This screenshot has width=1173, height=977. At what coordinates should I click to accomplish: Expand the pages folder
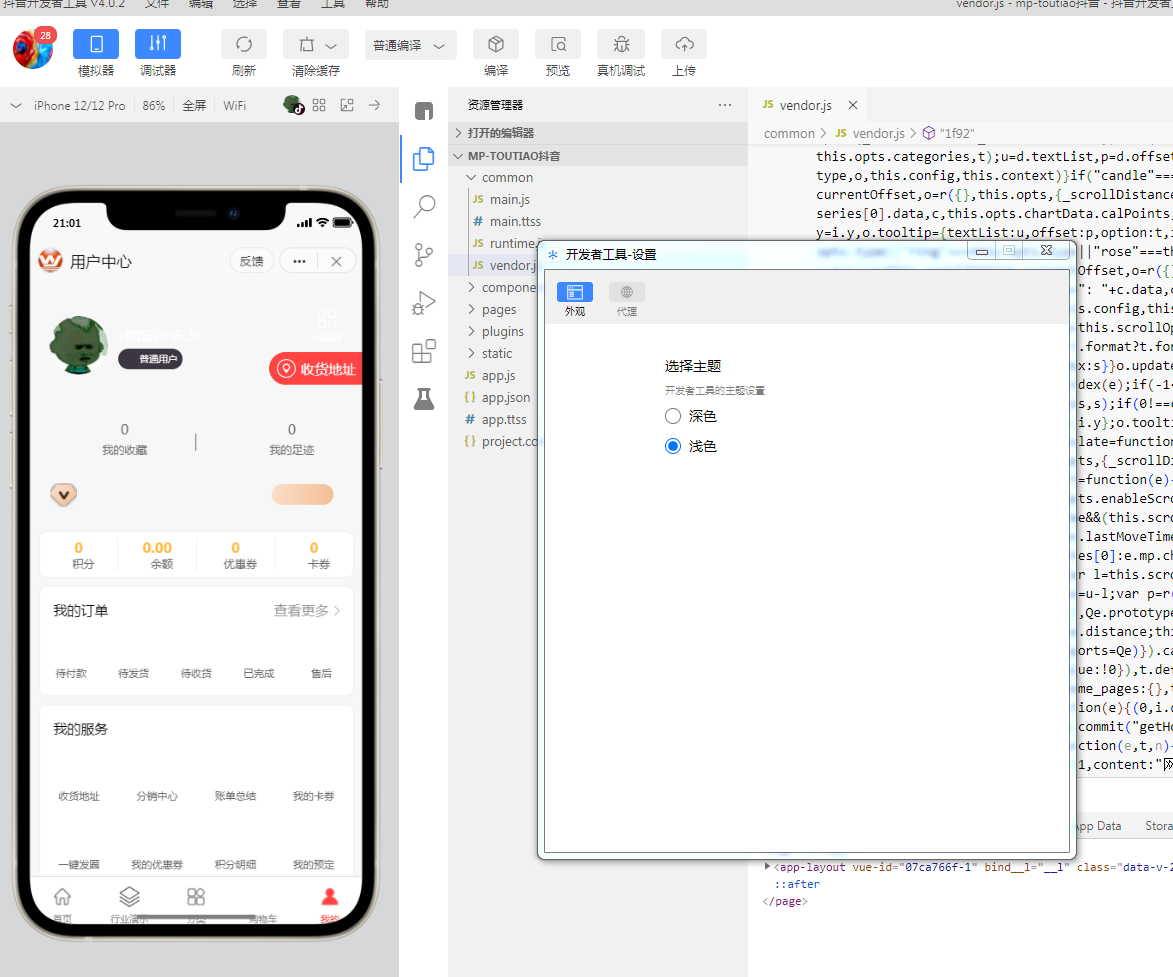(x=499, y=309)
